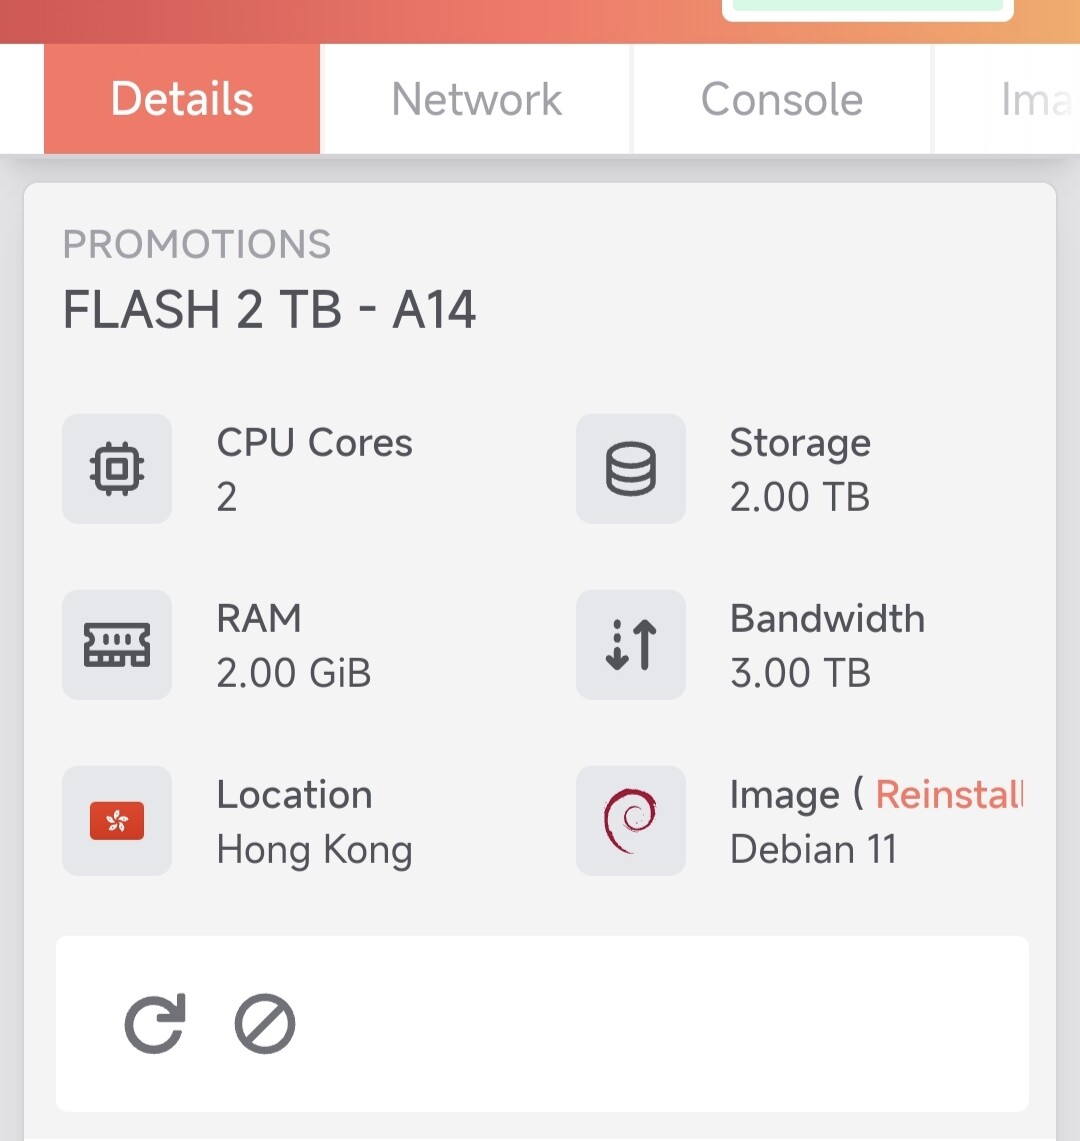Click the Bandwidth up-down arrows icon
The width and height of the screenshot is (1080, 1141).
point(631,645)
